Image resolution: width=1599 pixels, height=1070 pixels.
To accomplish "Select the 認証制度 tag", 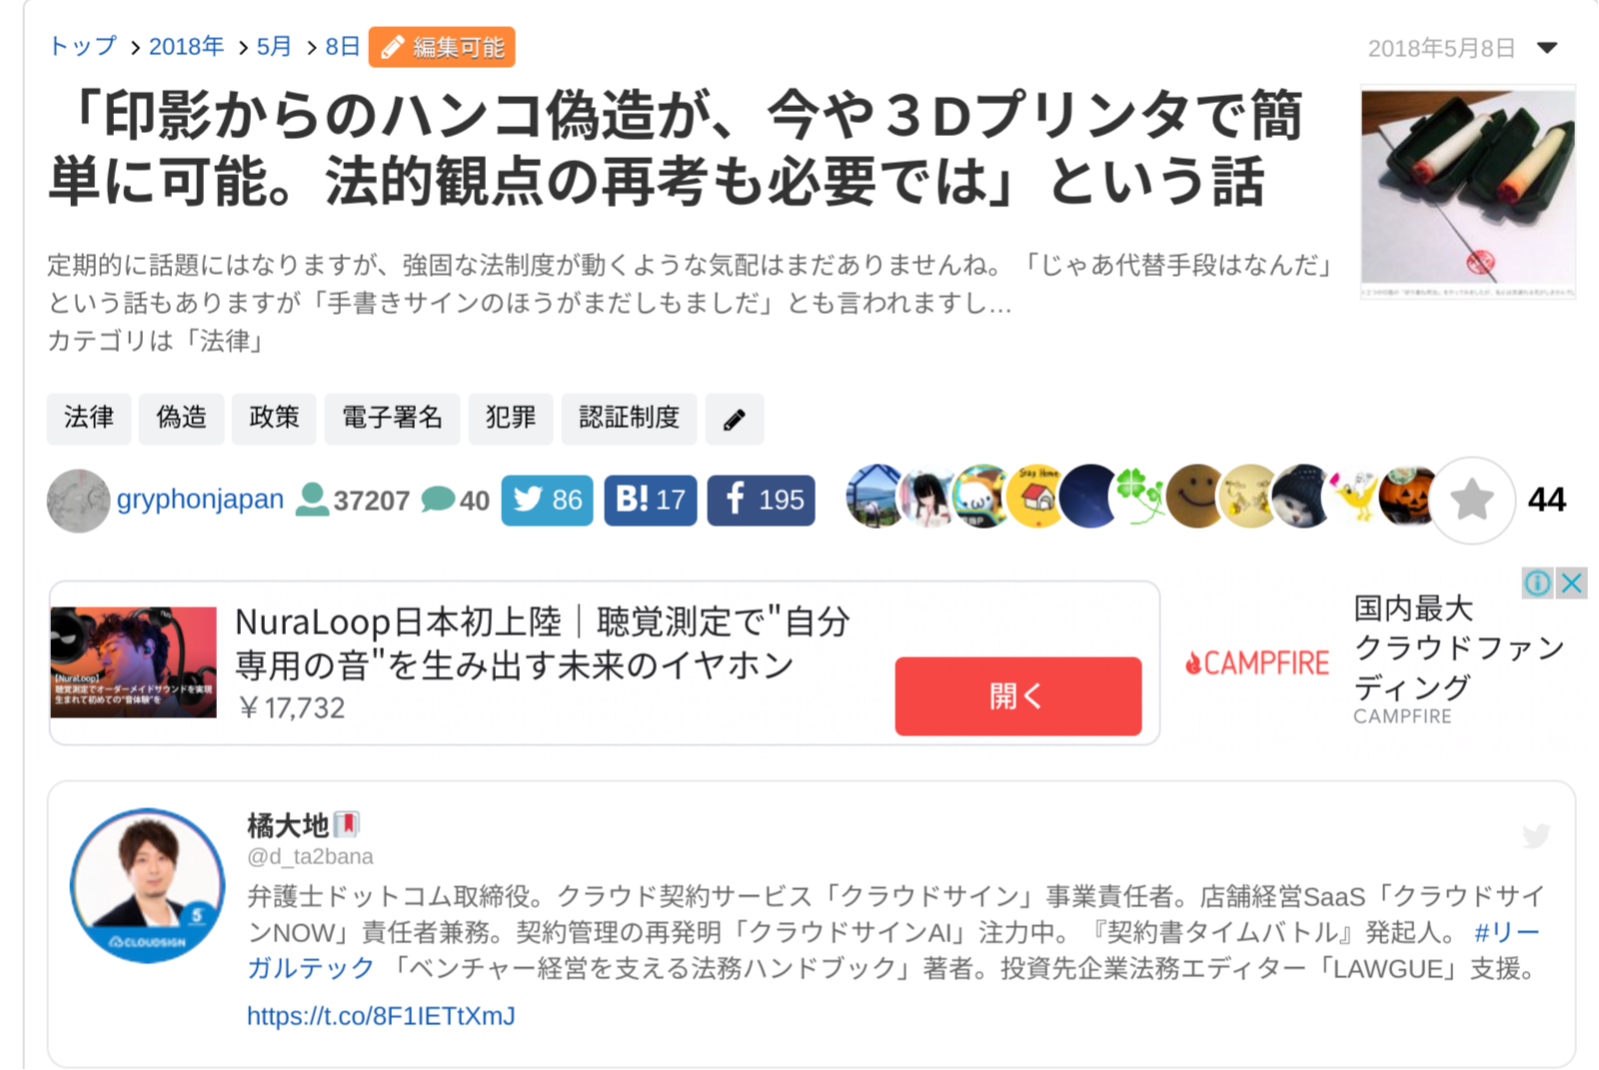I will point(629,418).
